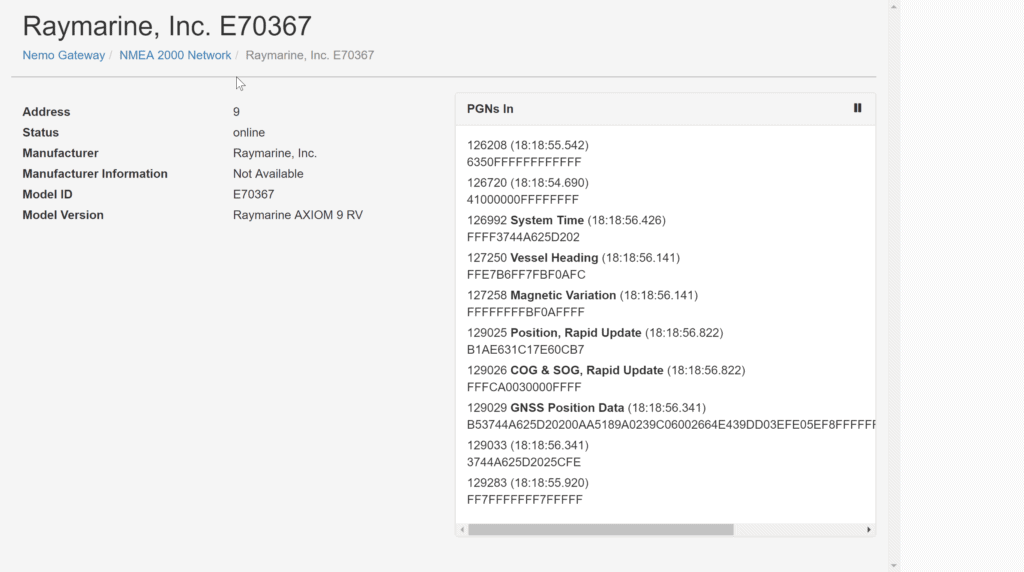
Task: Click the Raymarine AXIOM 9 RV model version
Action: coord(298,215)
